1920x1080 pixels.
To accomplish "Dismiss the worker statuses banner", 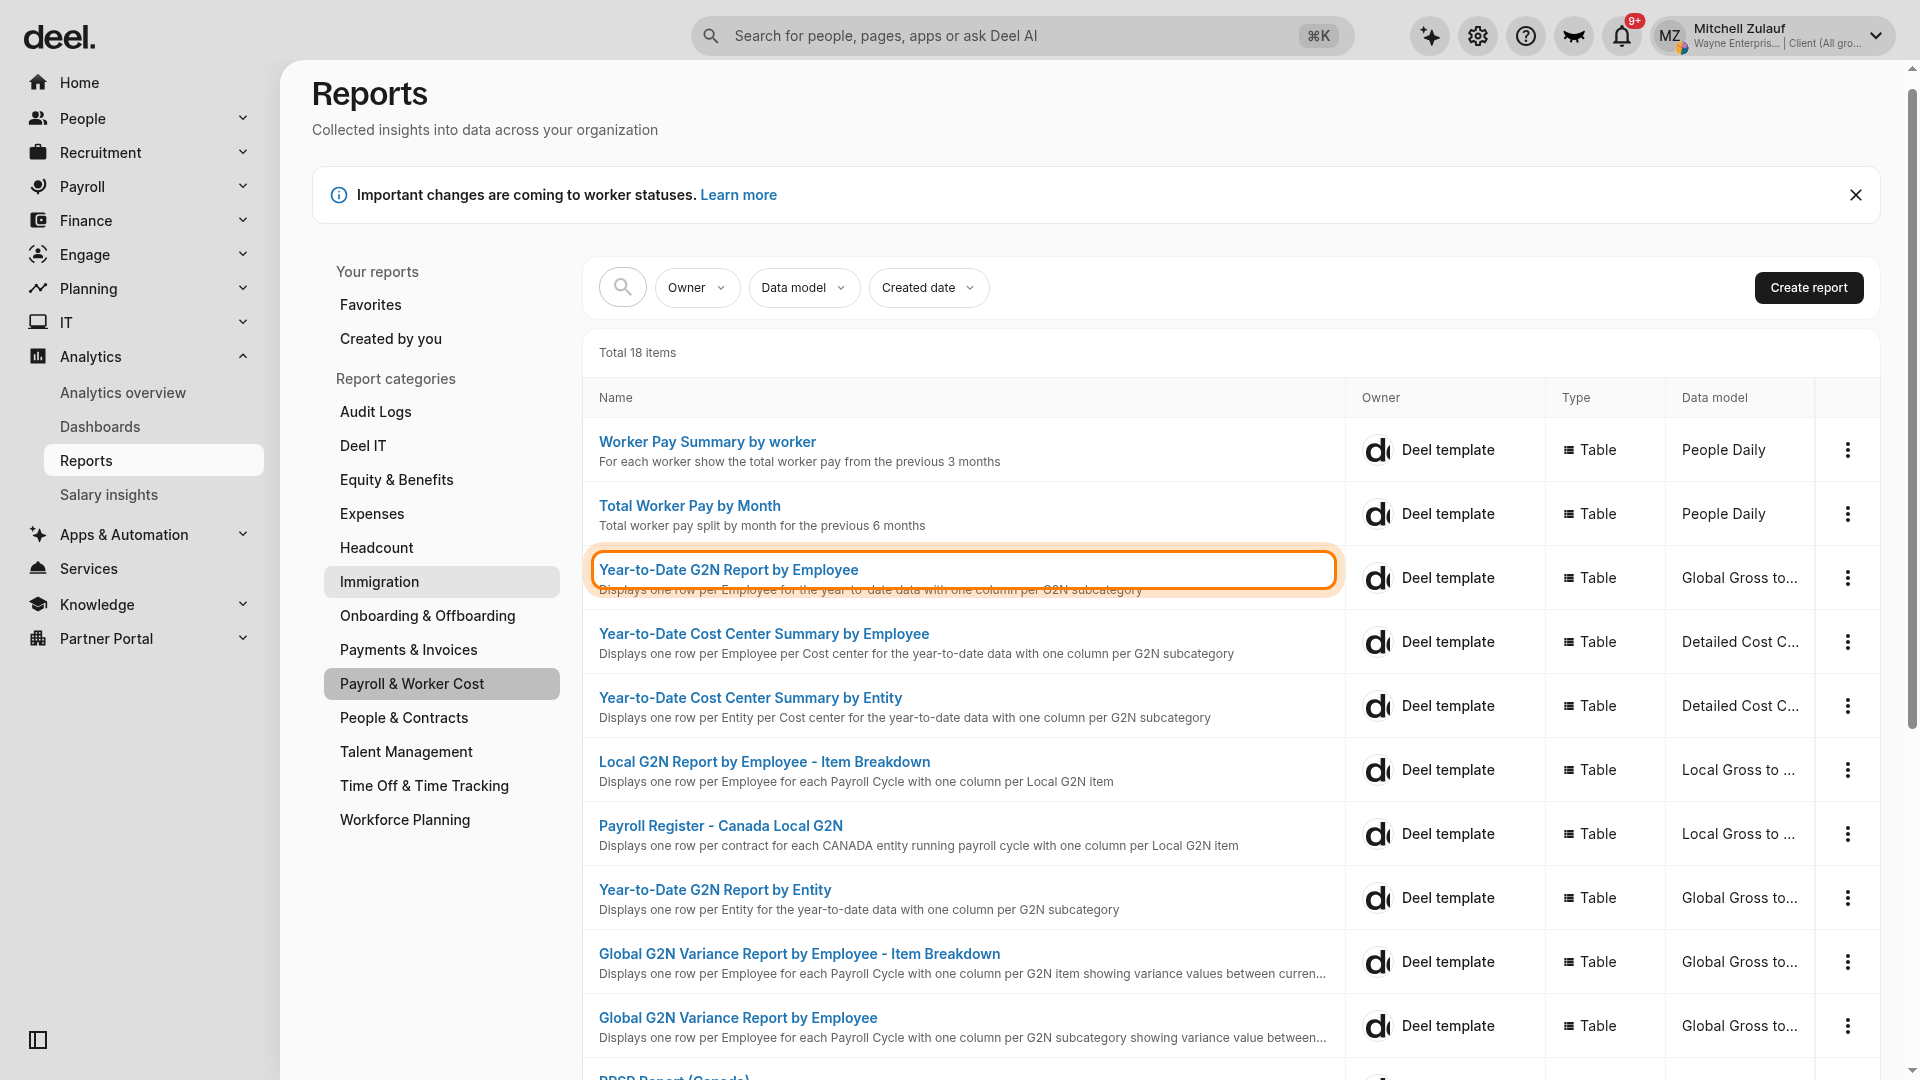I will tap(1856, 195).
